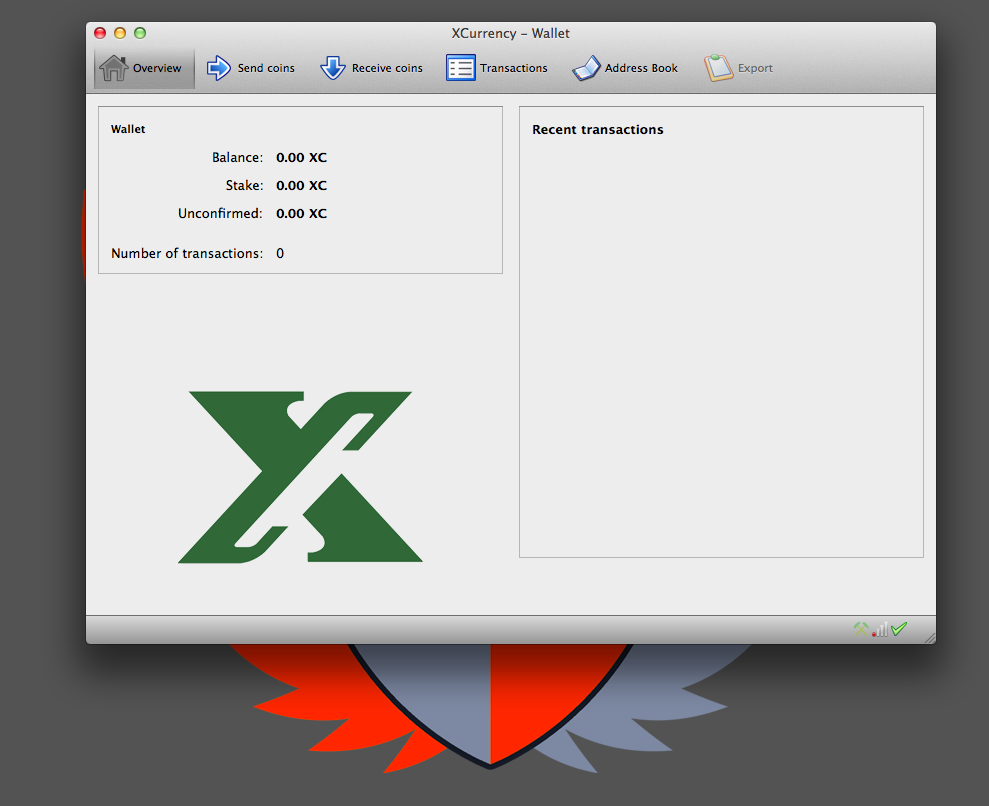Click the network connections signal icon
The width and height of the screenshot is (989, 806).
[880, 629]
